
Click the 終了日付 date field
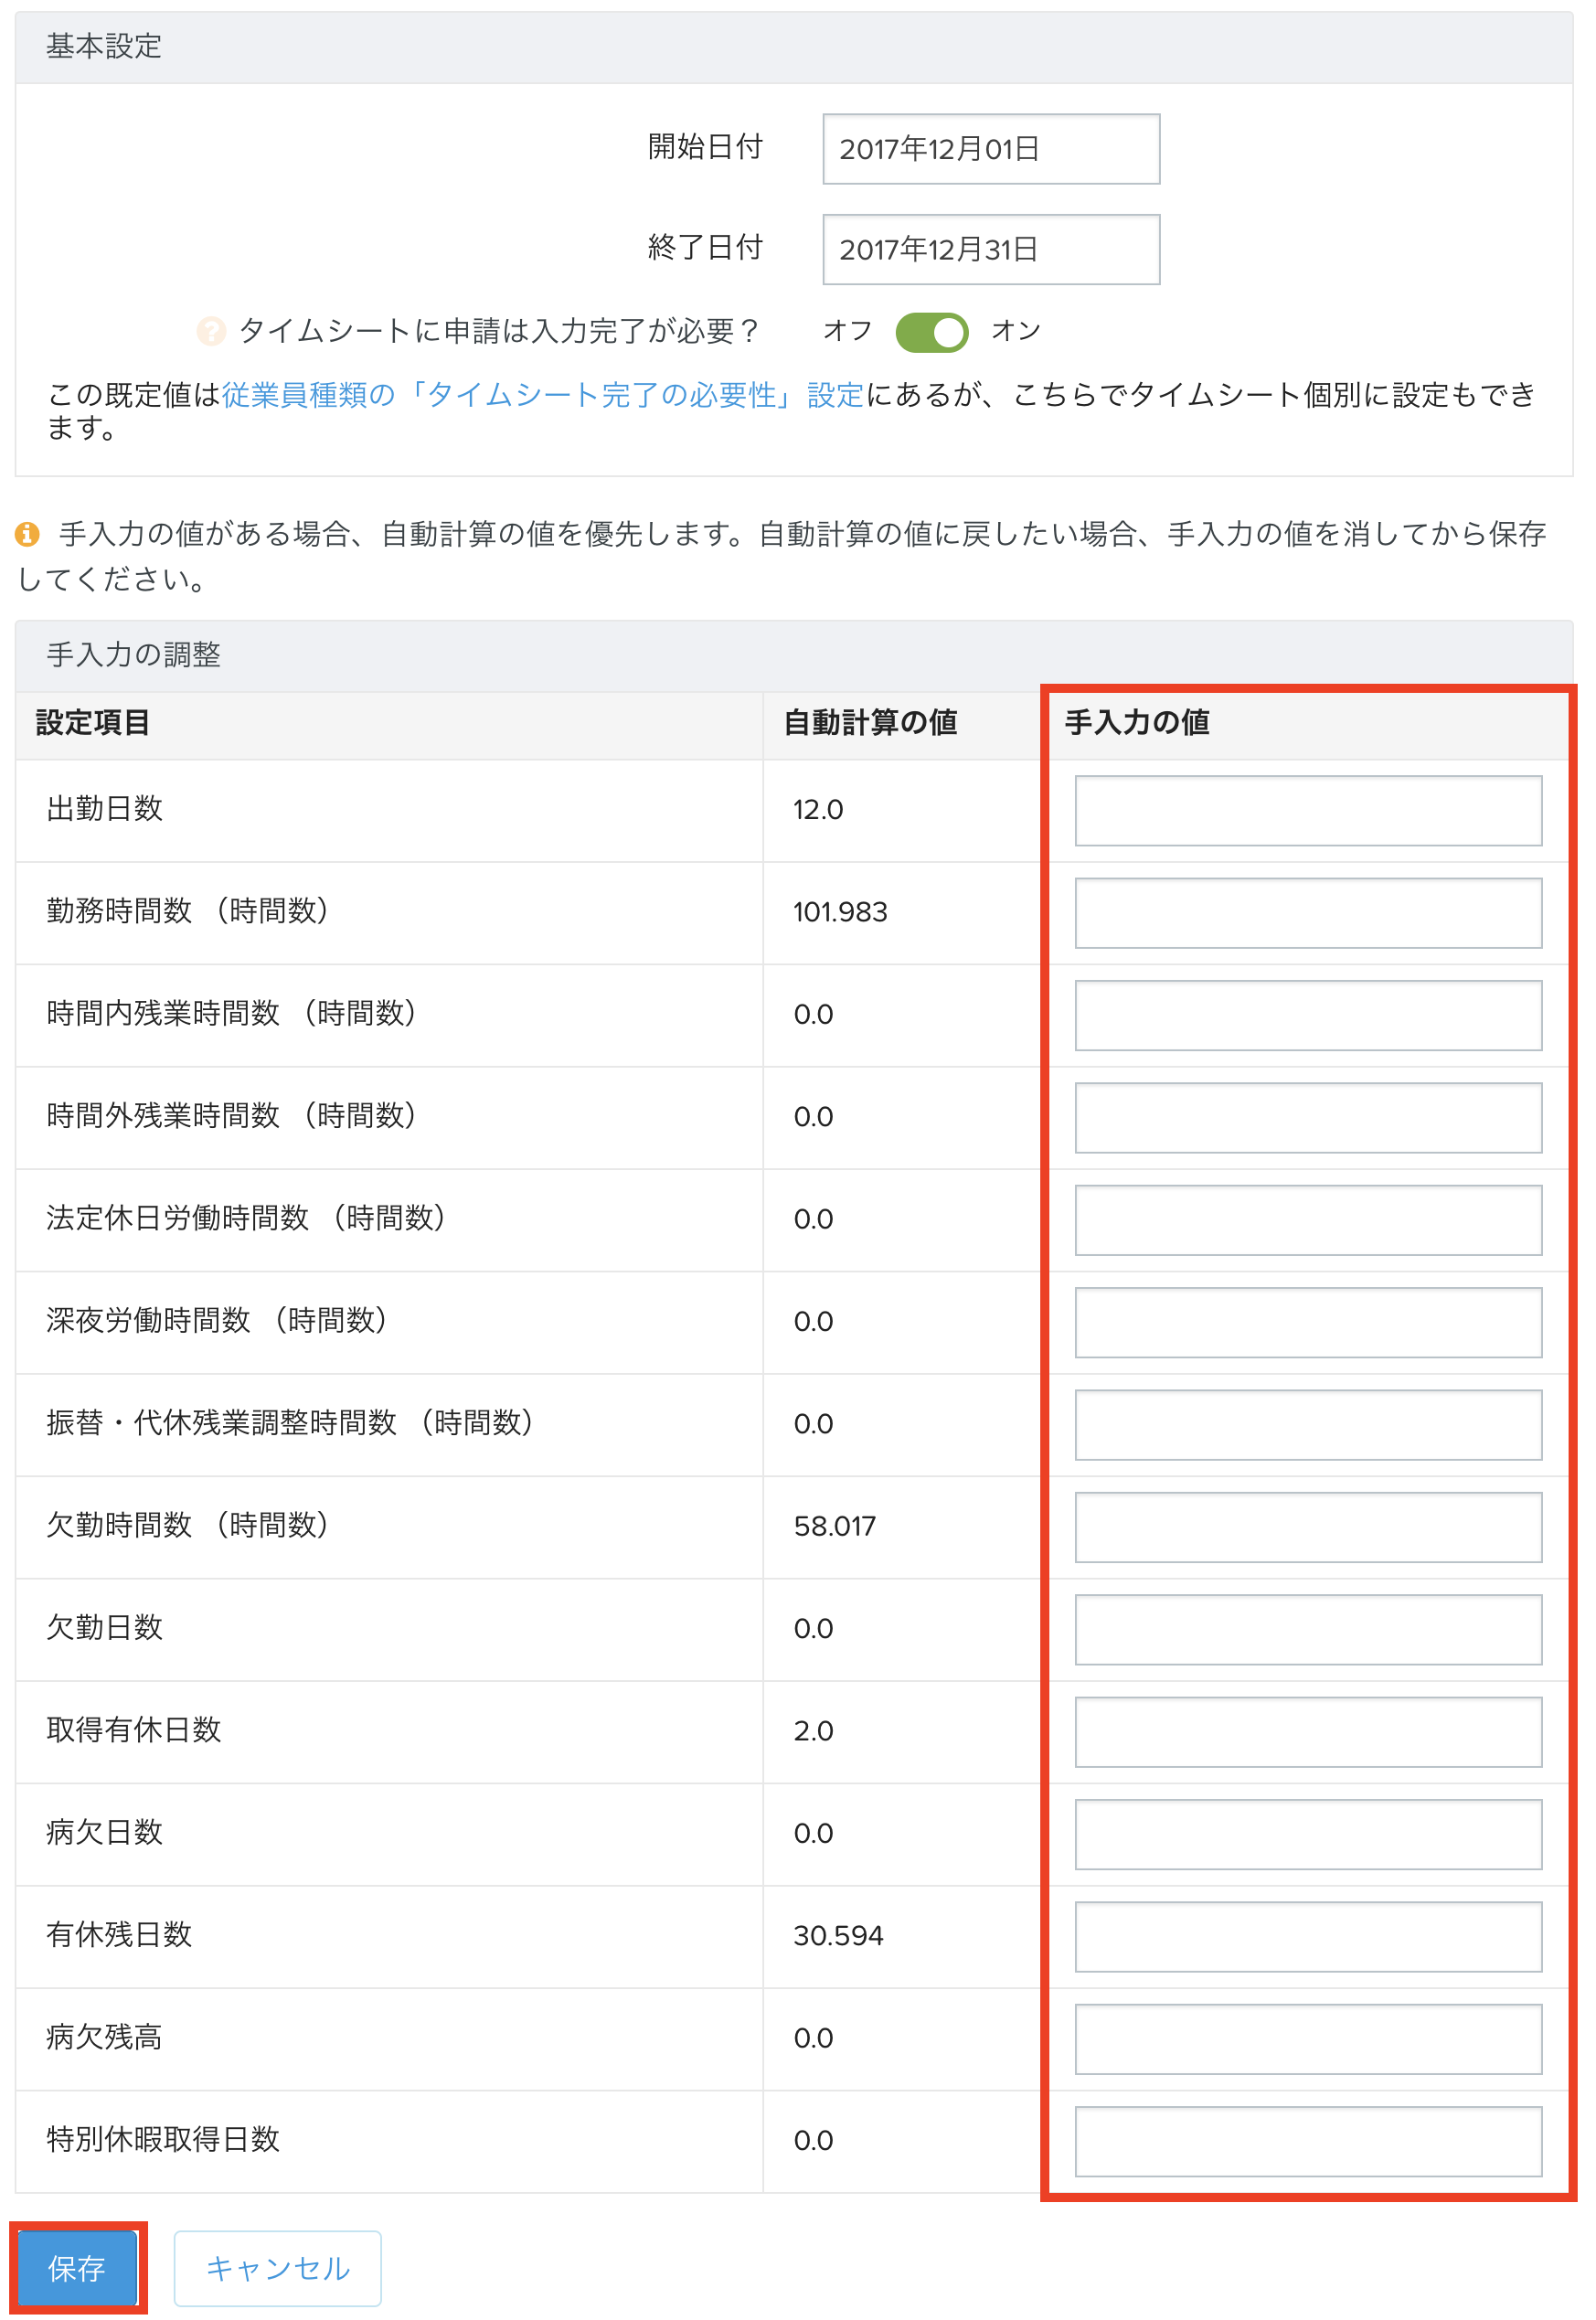tap(990, 249)
